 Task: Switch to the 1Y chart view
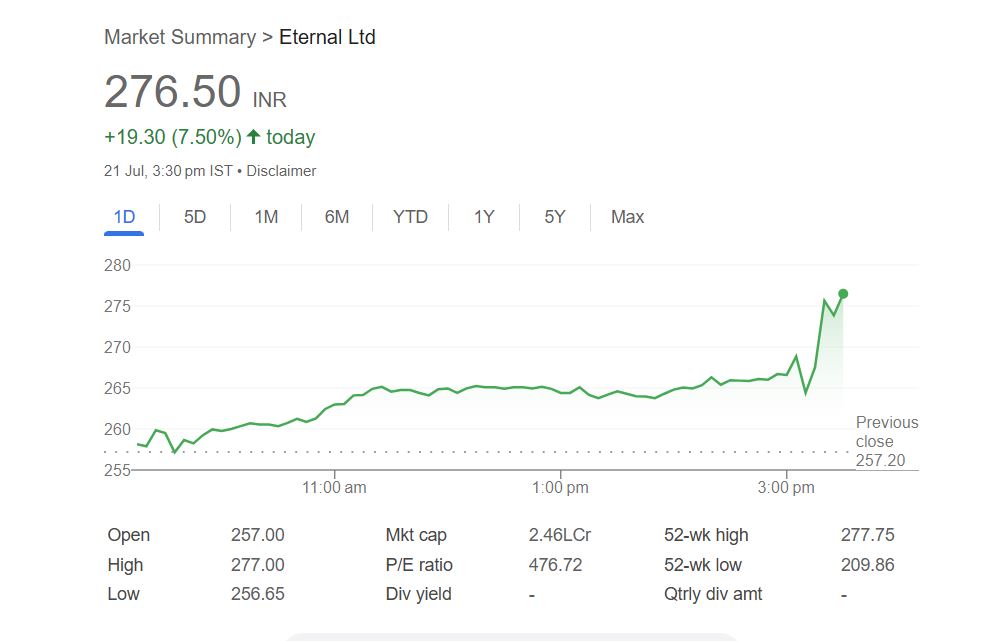(x=484, y=217)
